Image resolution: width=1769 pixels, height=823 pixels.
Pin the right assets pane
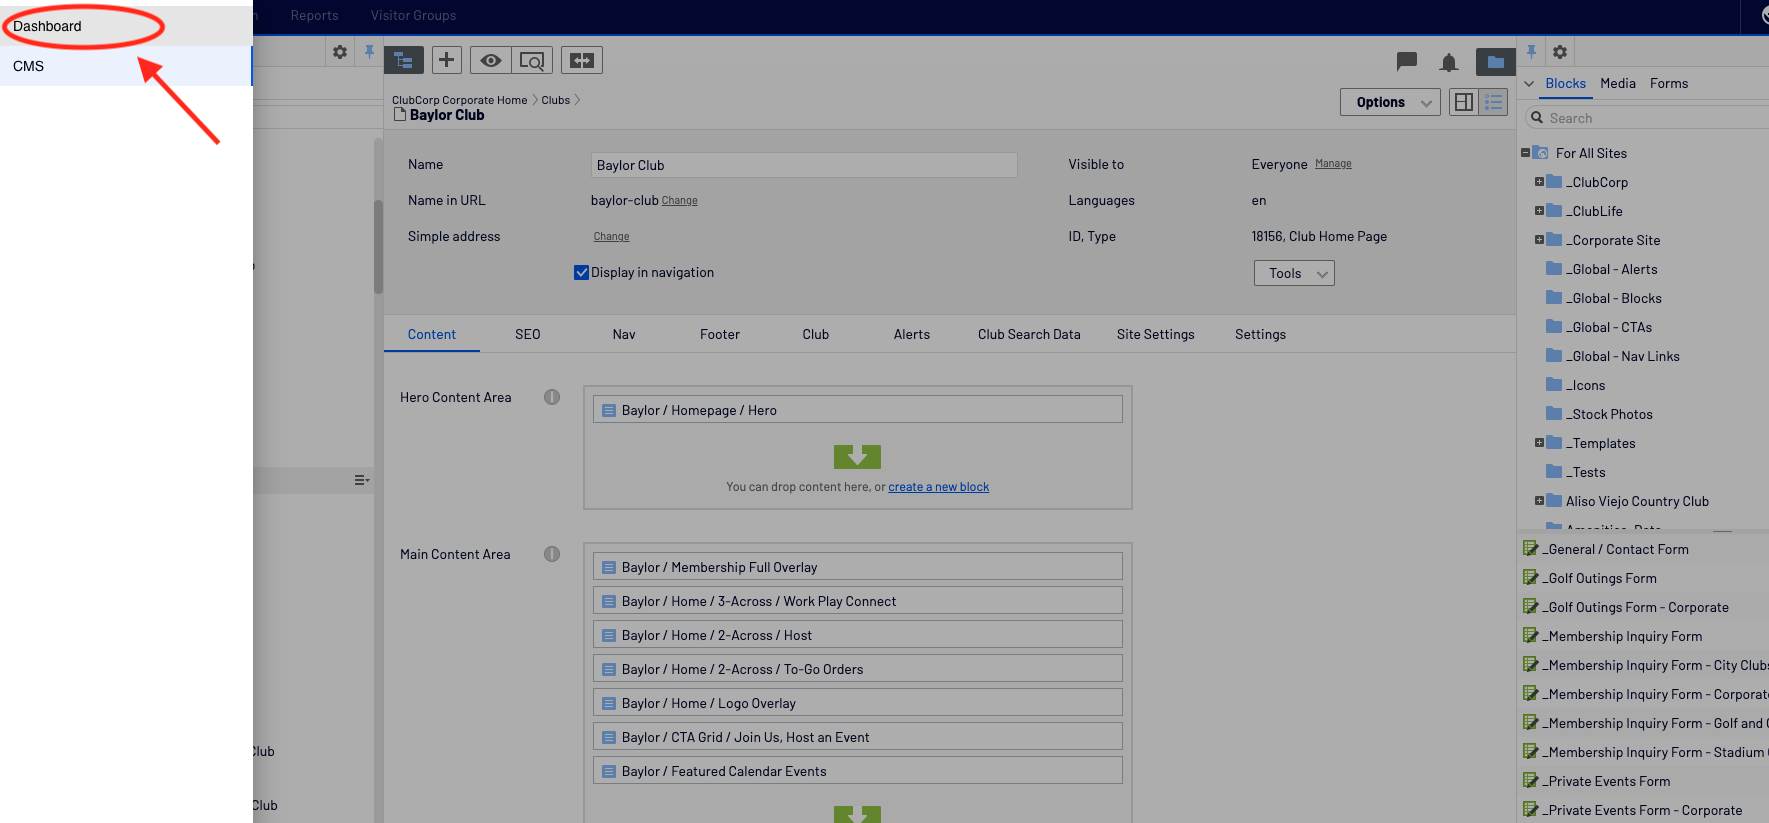tap(1531, 52)
